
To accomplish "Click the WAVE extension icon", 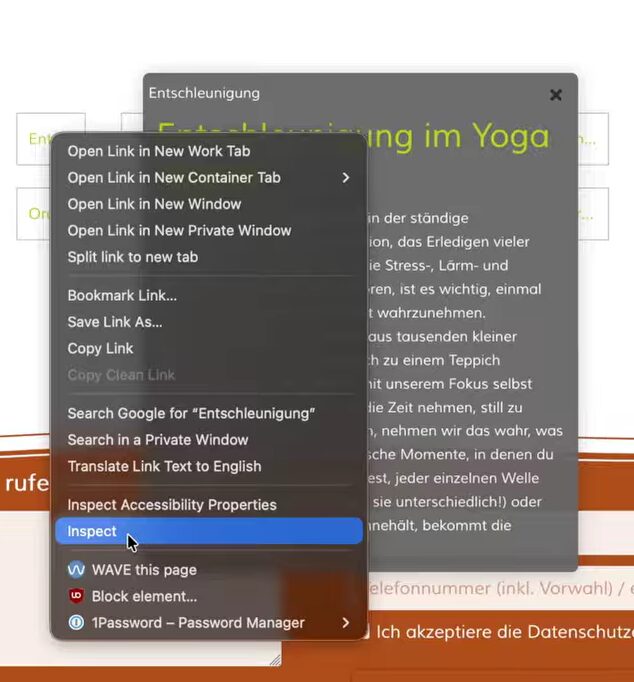I will click(76, 569).
